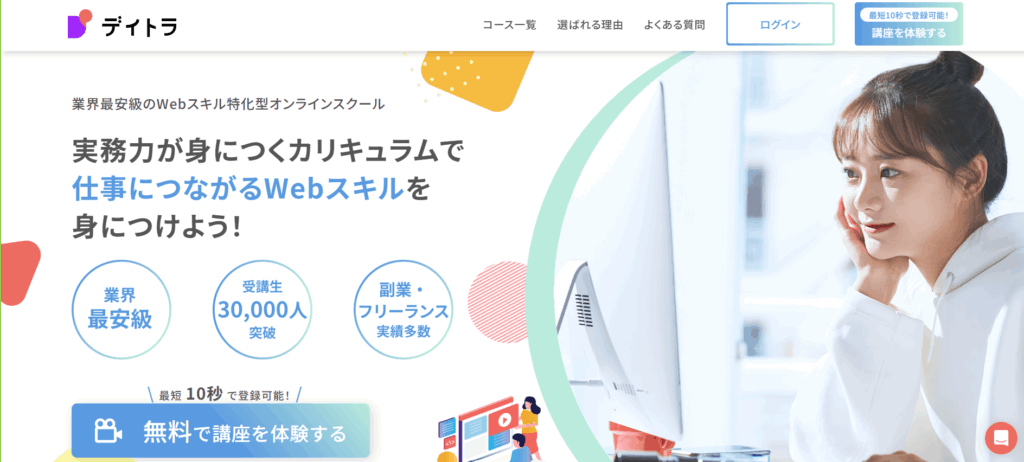The width and height of the screenshot is (1024, 462).
Task: Open the chat support bubble icon
Action: coord(1000,438)
